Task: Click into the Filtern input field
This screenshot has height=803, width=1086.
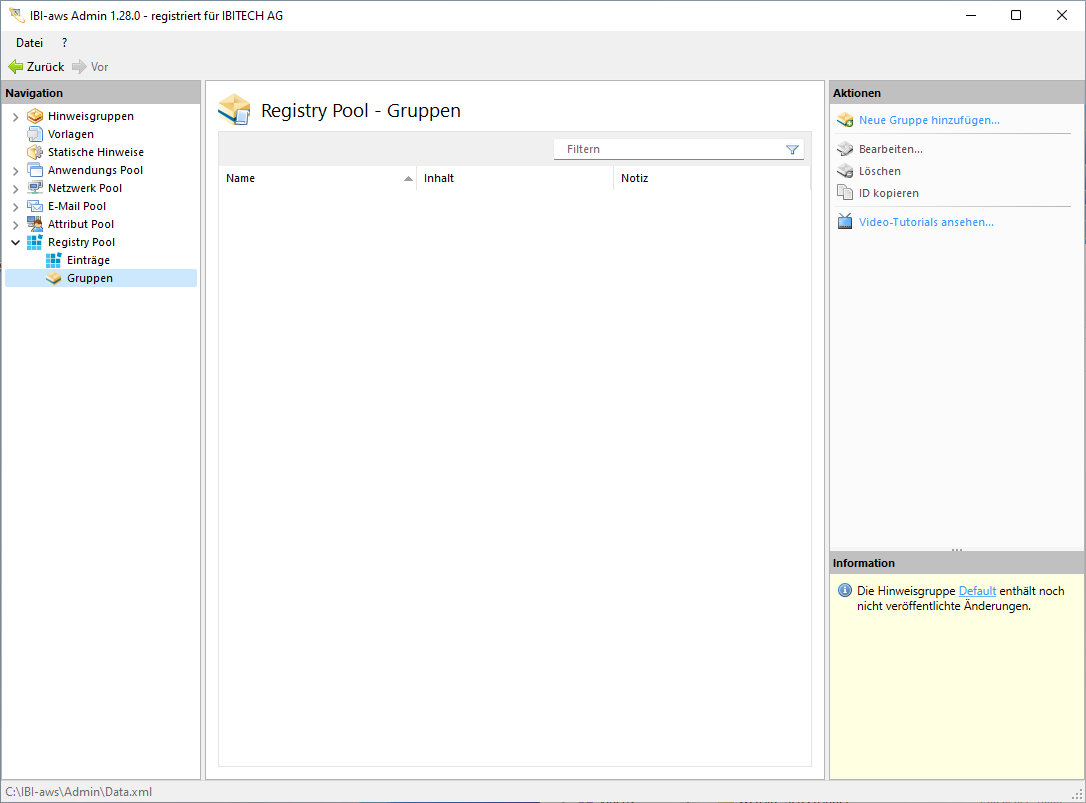Action: (x=670, y=149)
